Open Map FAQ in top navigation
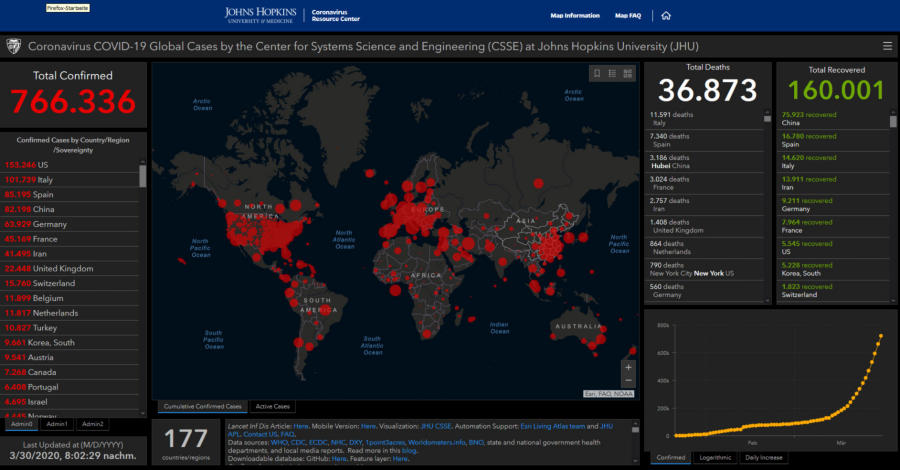900x470 pixels. point(628,16)
